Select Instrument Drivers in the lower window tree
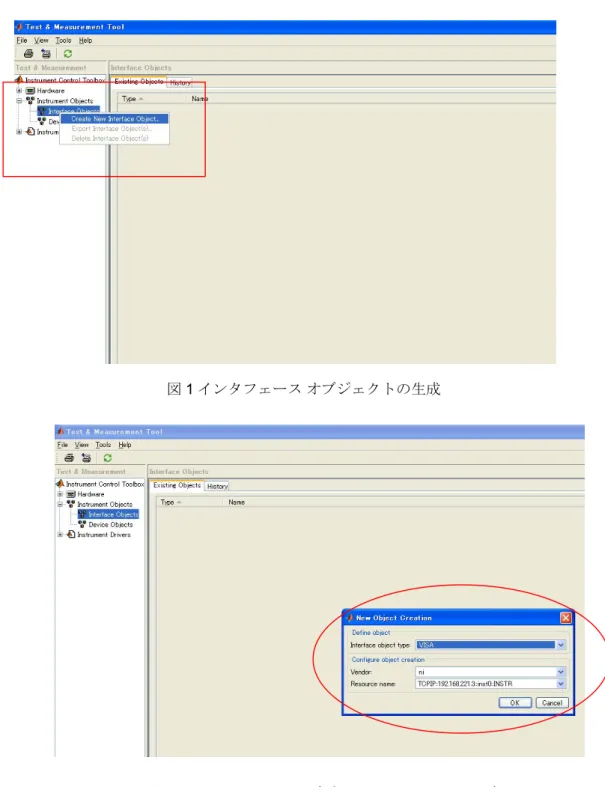 [x=104, y=535]
